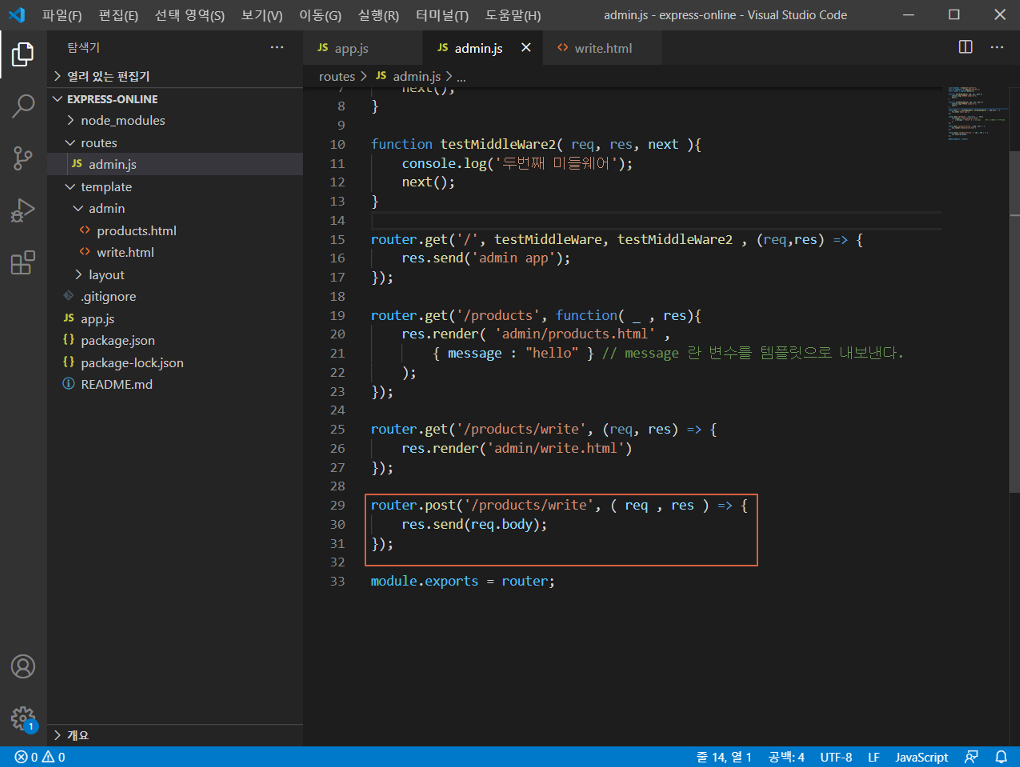Open the .gitignore file
Screen dimensions: 1020x767
click(x=176, y=297)
